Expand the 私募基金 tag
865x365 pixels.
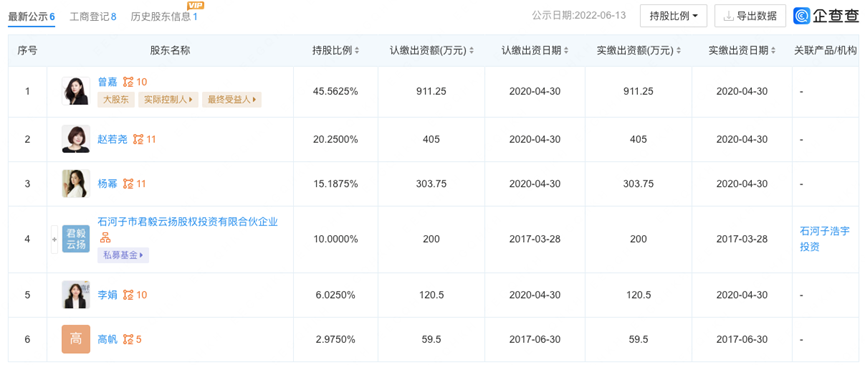pos(123,255)
